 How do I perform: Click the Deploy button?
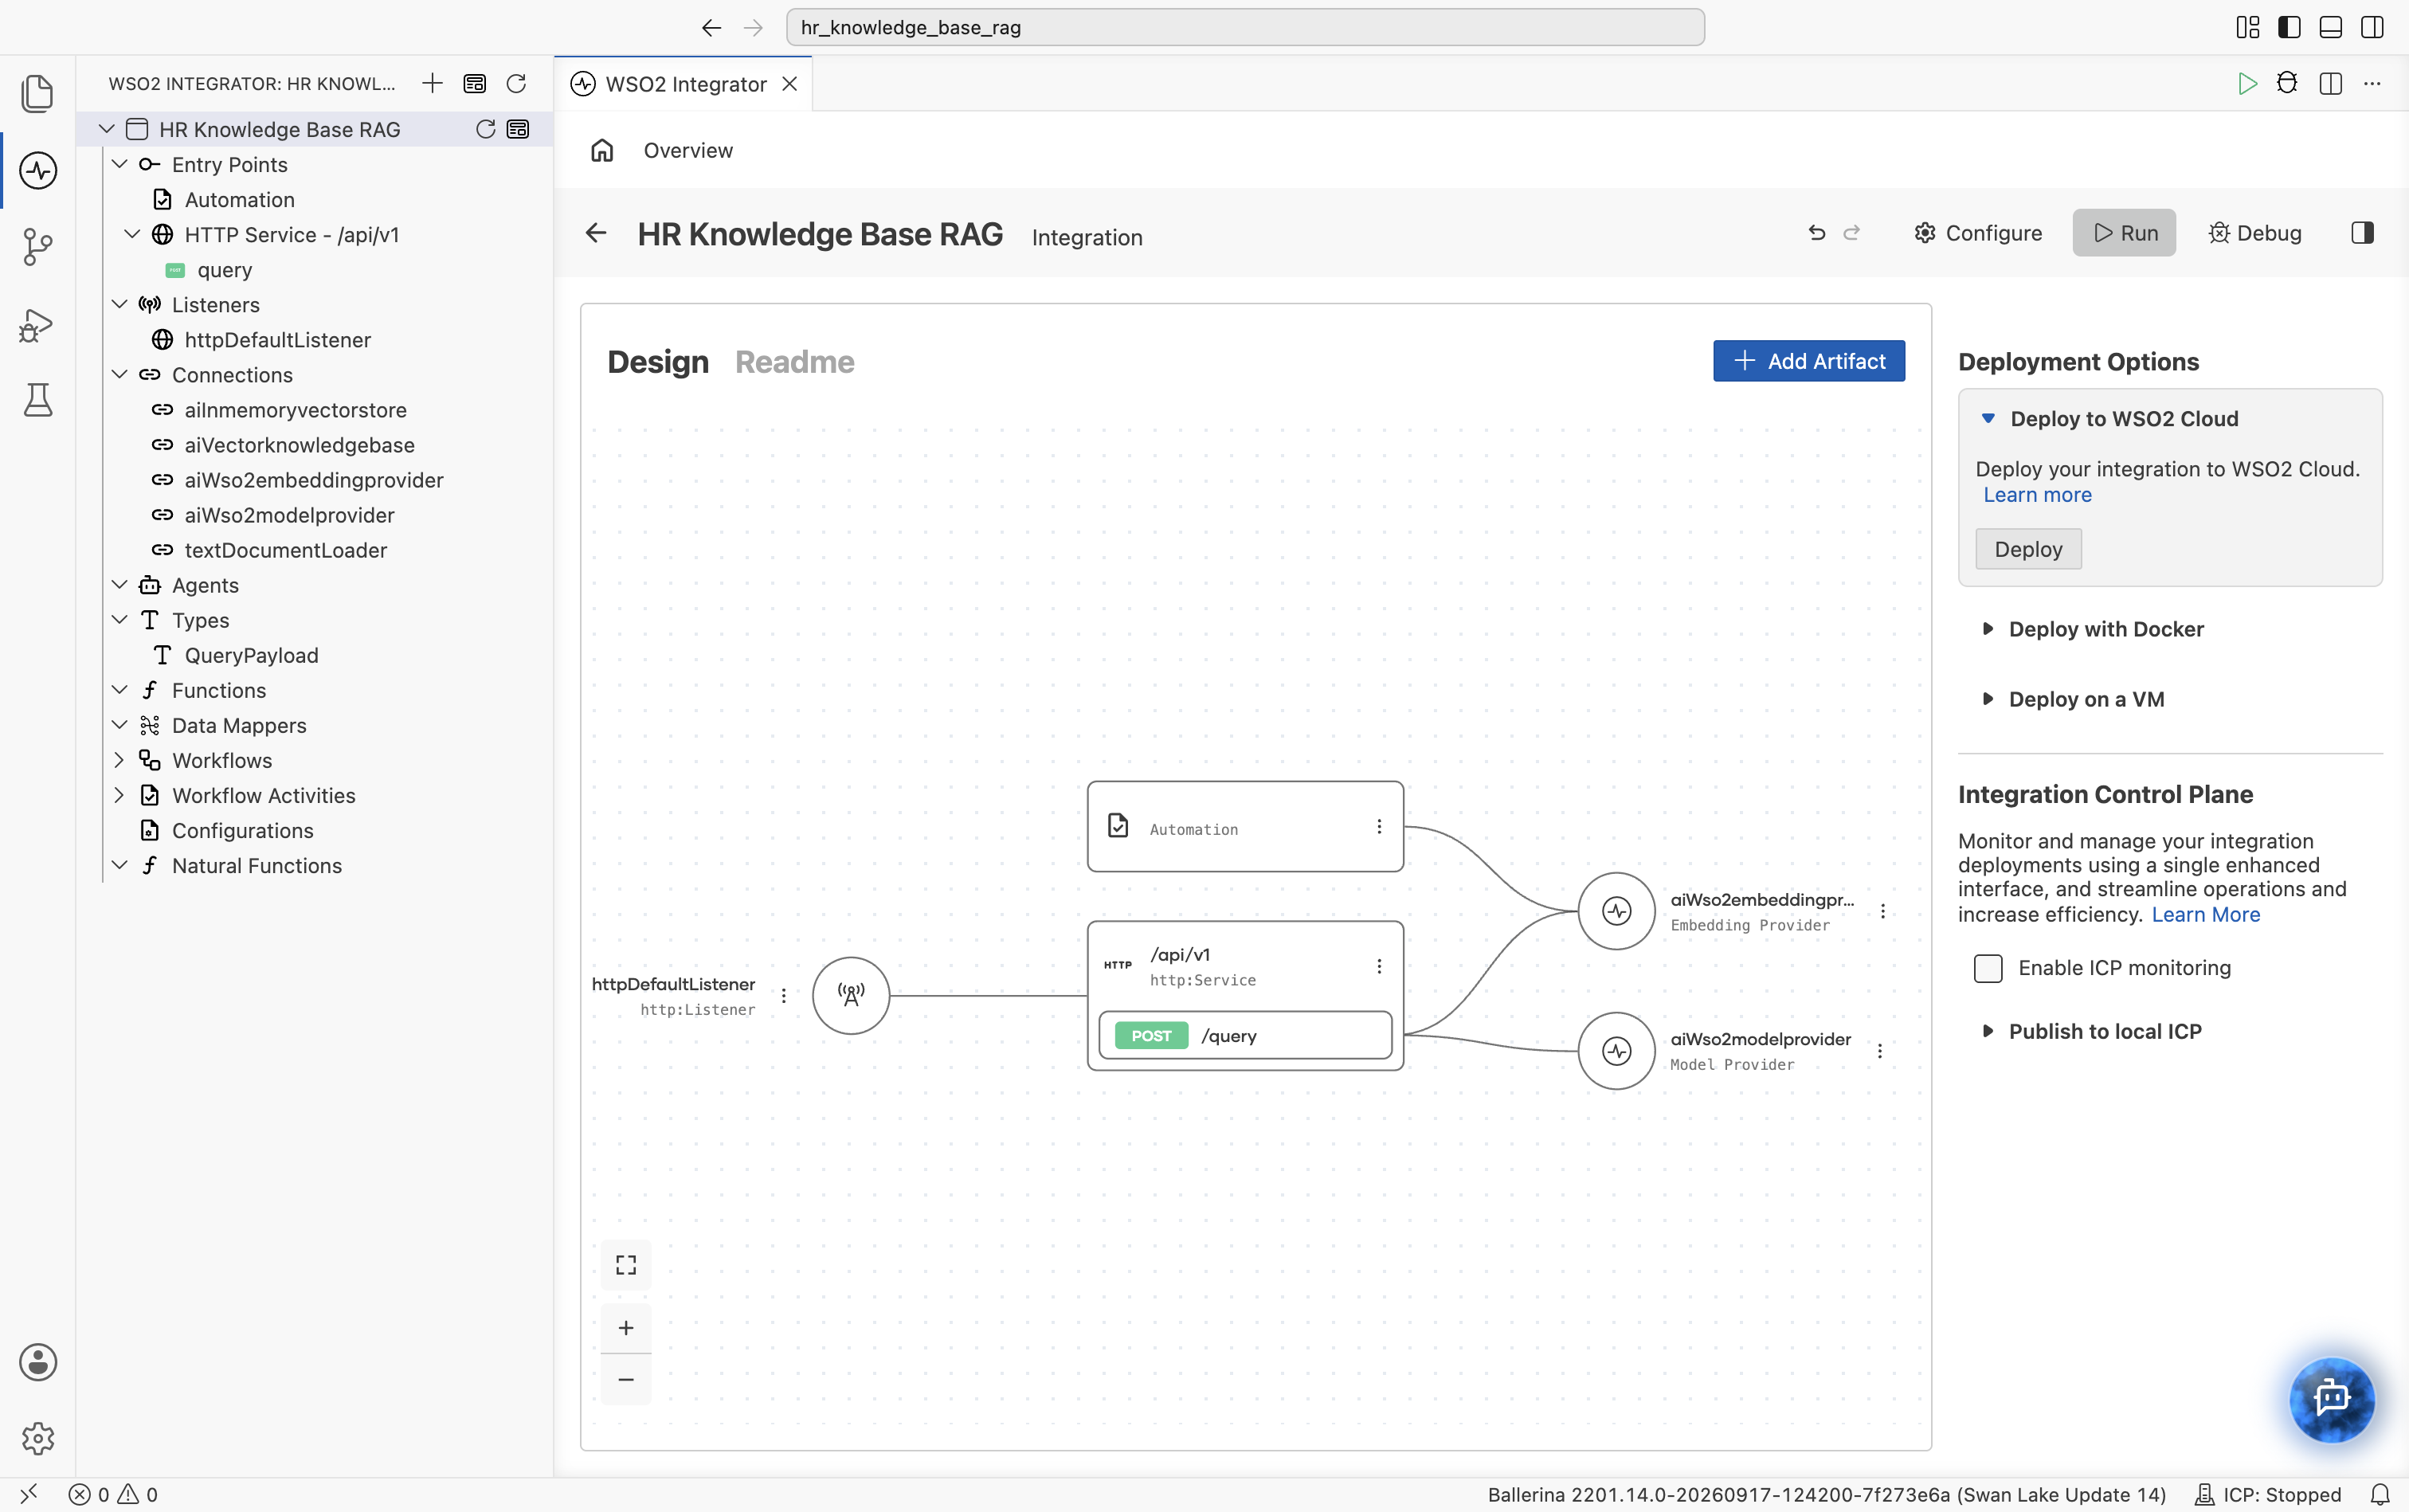coord(2028,549)
